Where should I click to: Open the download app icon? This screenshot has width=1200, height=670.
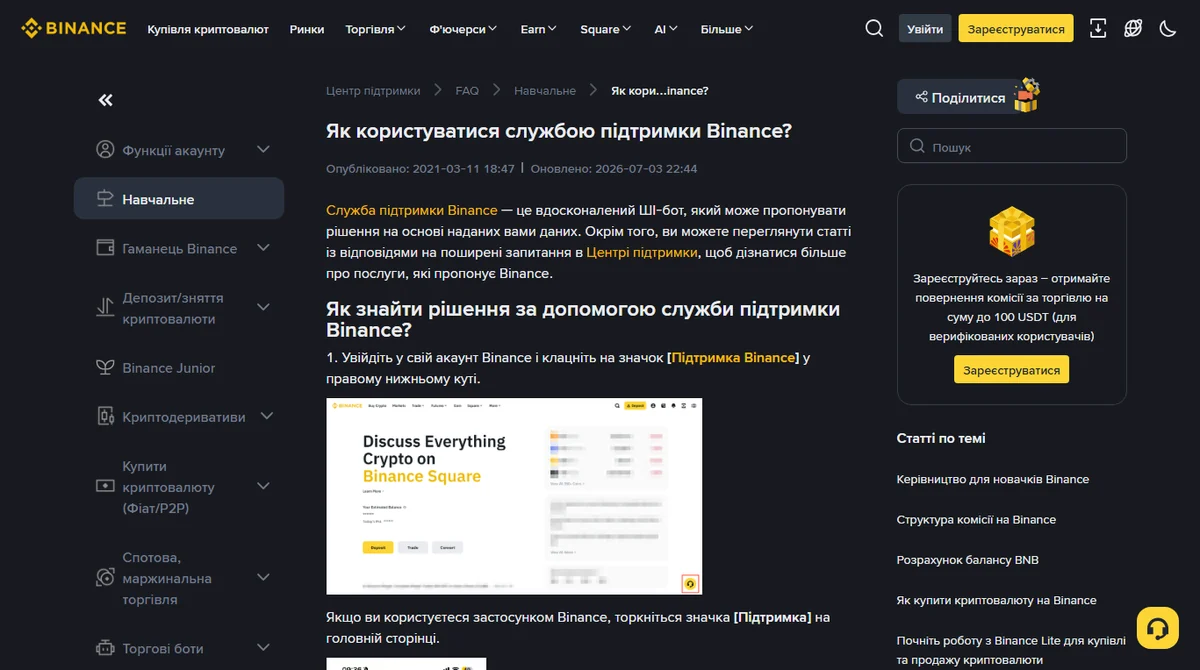(x=1098, y=28)
